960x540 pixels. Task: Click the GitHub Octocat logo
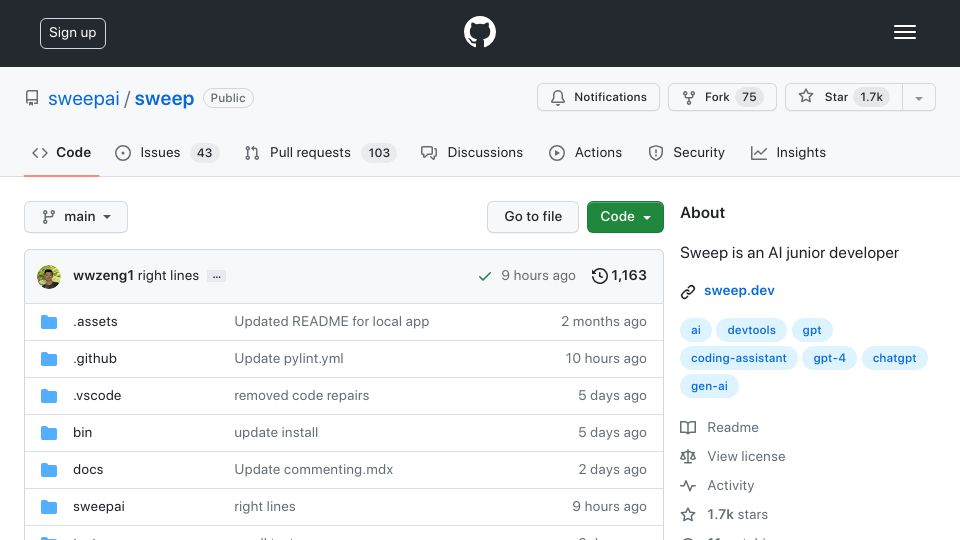[x=479, y=32]
